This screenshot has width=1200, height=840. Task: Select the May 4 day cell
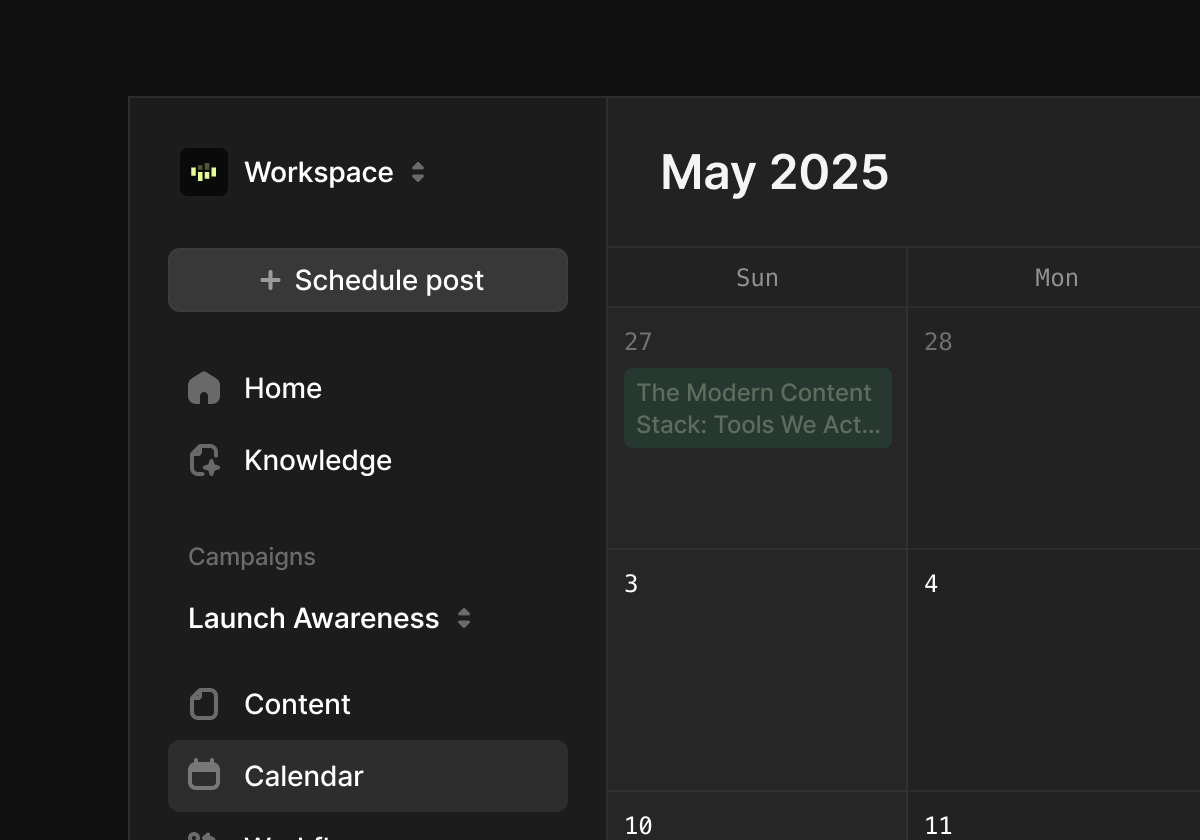[x=1053, y=680]
